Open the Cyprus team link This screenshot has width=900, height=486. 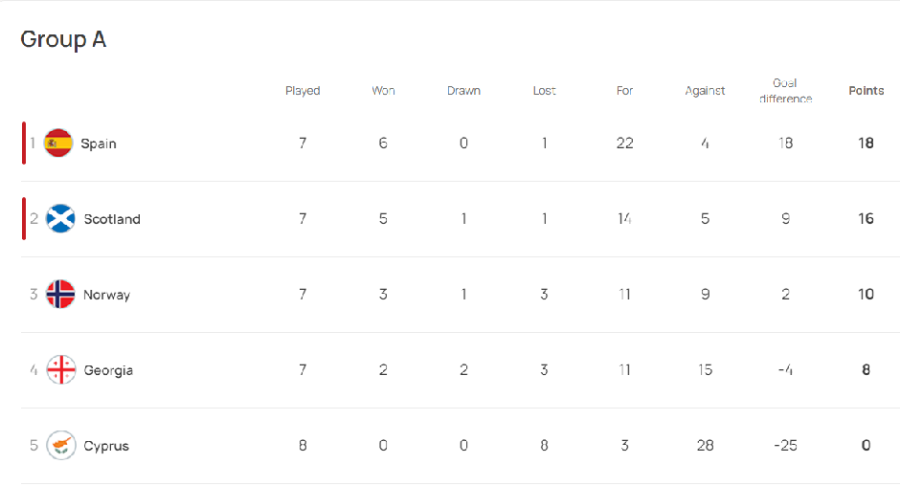(x=106, y=446)
